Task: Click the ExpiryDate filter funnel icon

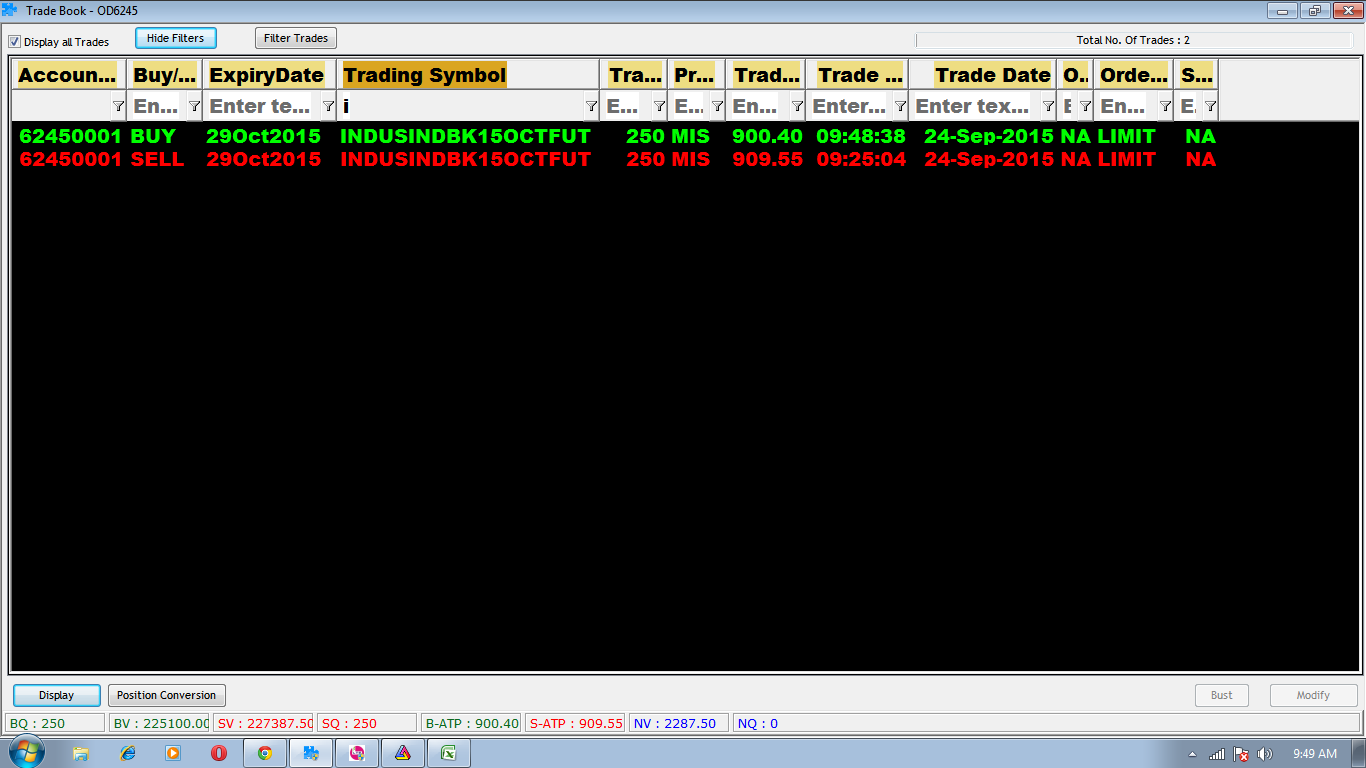Action: click(x=328, y=106)
